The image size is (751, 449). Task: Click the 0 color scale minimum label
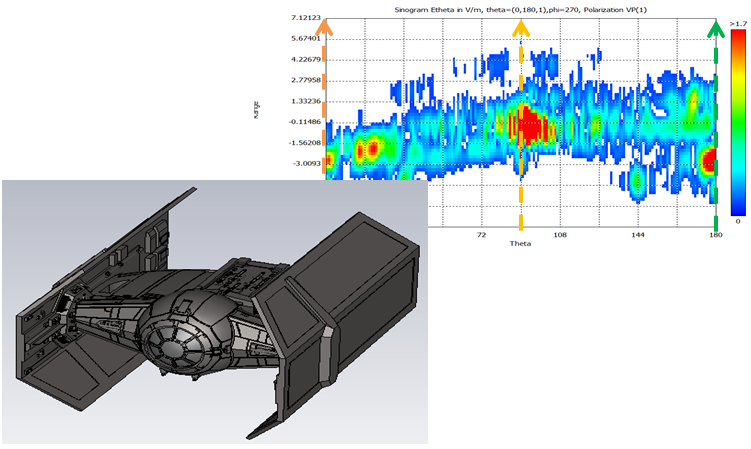tap(738, 221)
